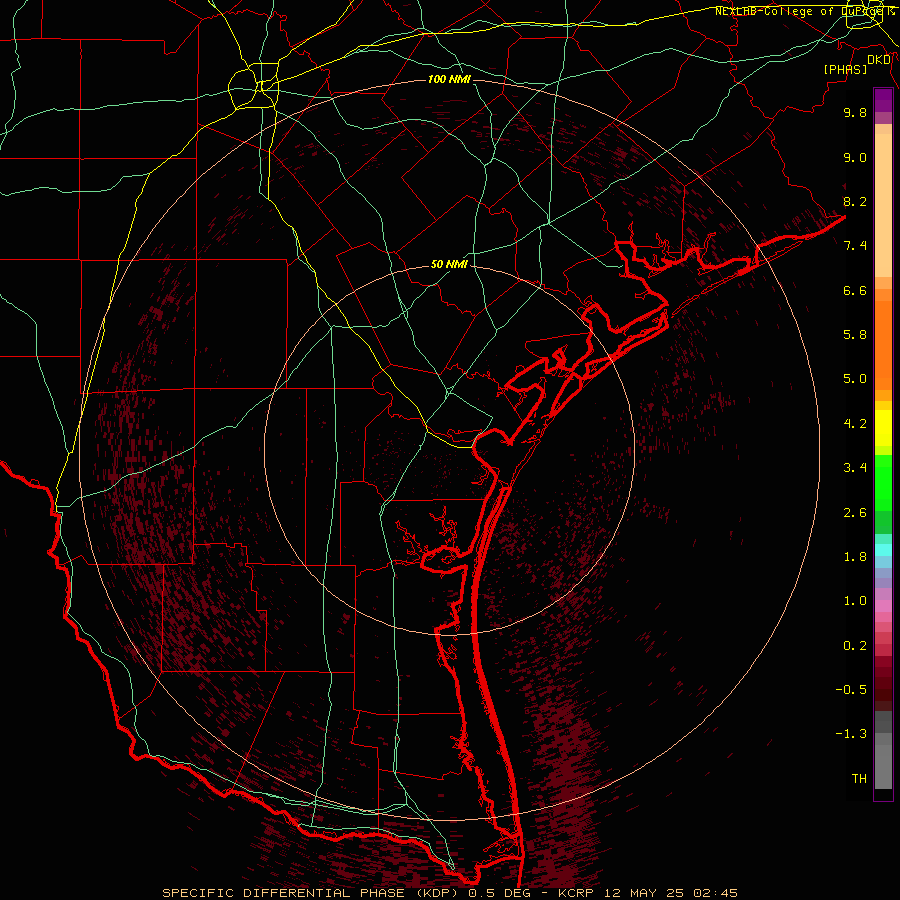This screenshot has width=900, height=900.
Task: Click the 4.2 scale value label
Action: click(855, 424)
